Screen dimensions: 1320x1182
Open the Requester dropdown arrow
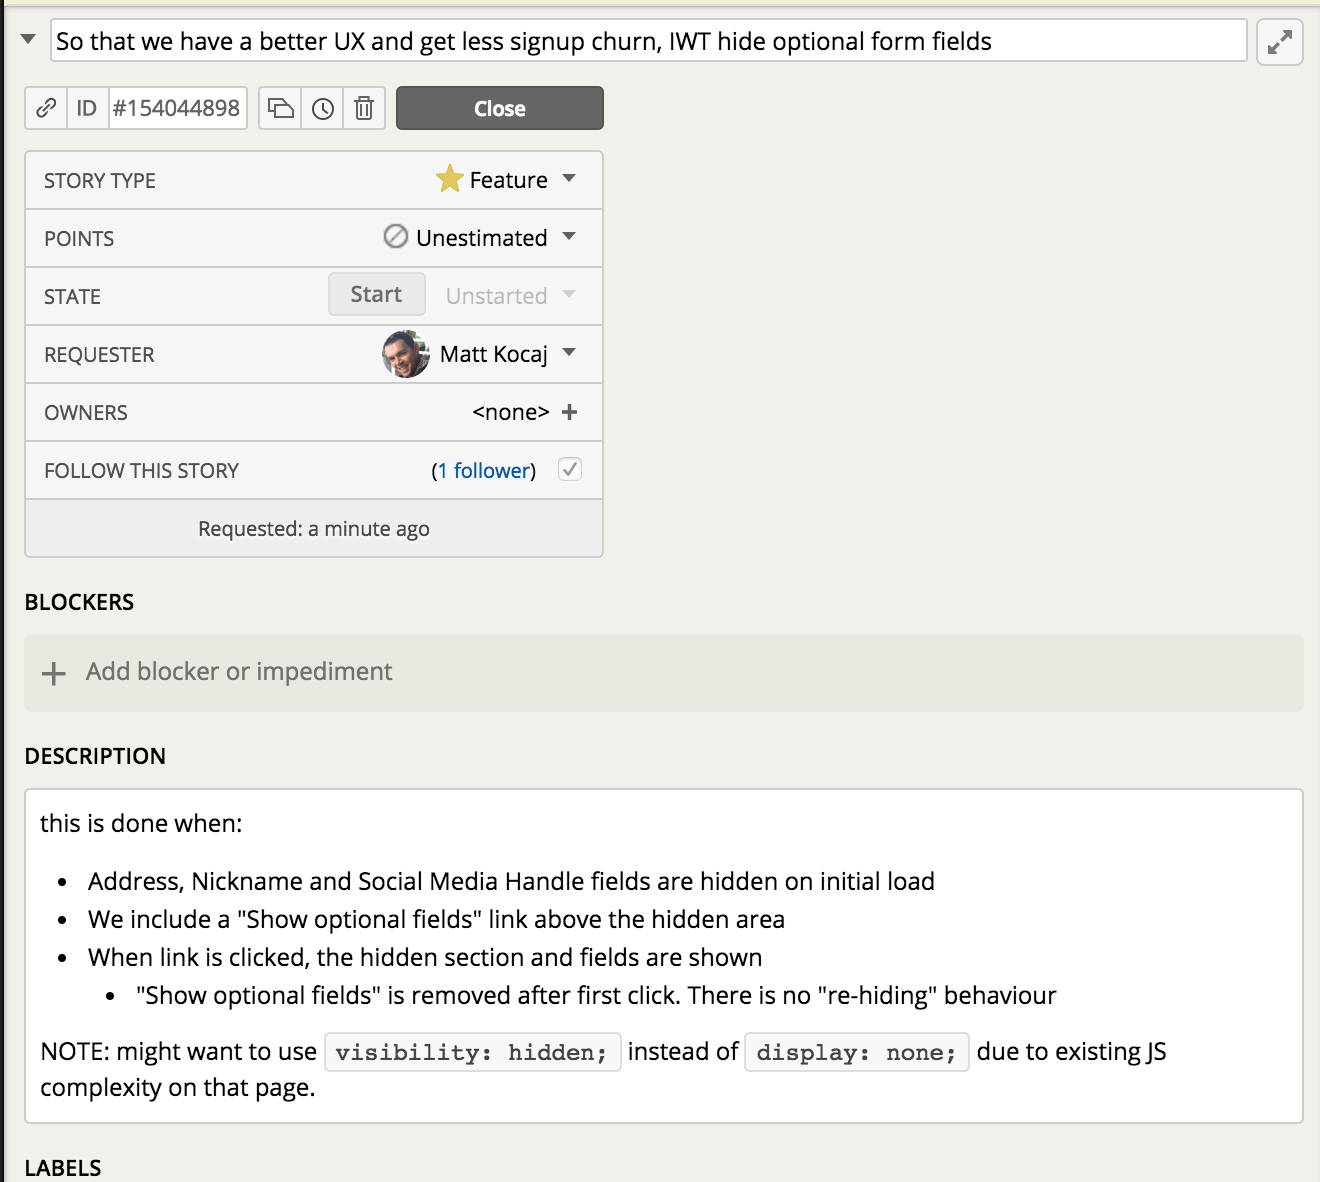569,353
